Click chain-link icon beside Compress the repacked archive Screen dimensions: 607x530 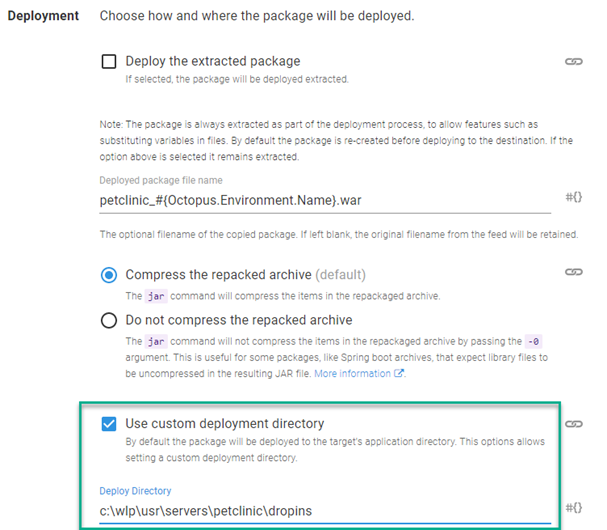[x=573, y=272]
